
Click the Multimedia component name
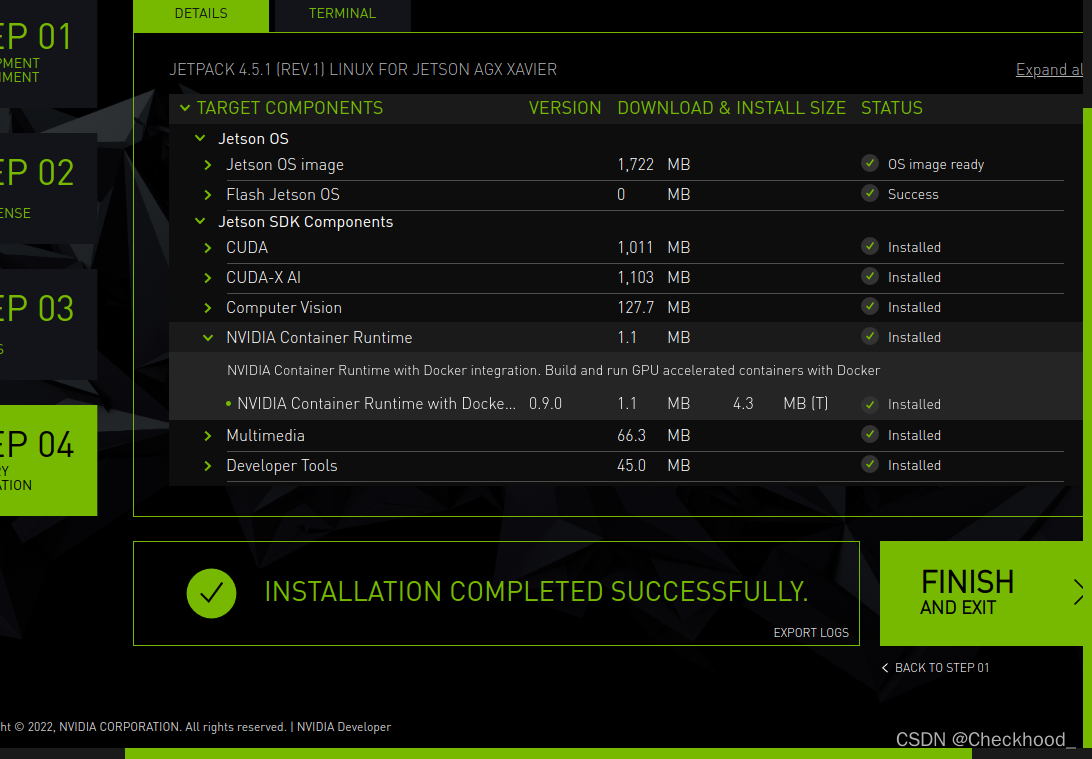click(x=265, y=436)
